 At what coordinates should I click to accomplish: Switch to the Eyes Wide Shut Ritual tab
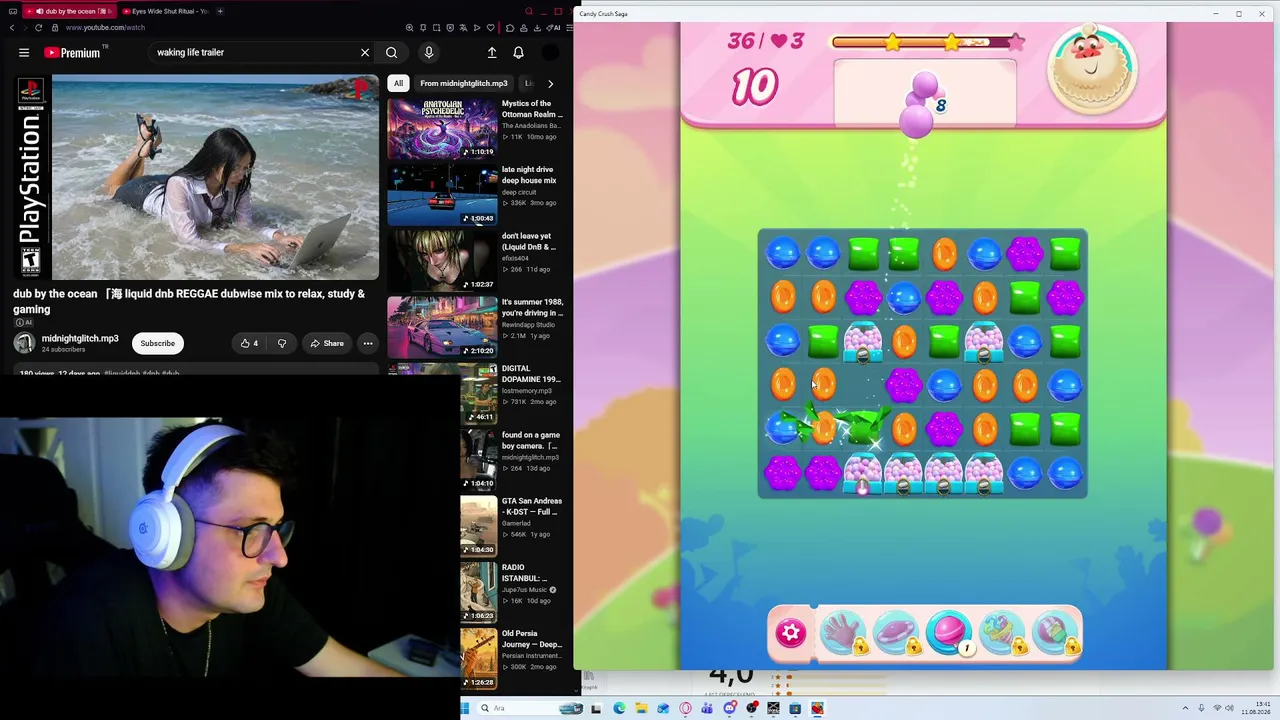tap(164, 11)
